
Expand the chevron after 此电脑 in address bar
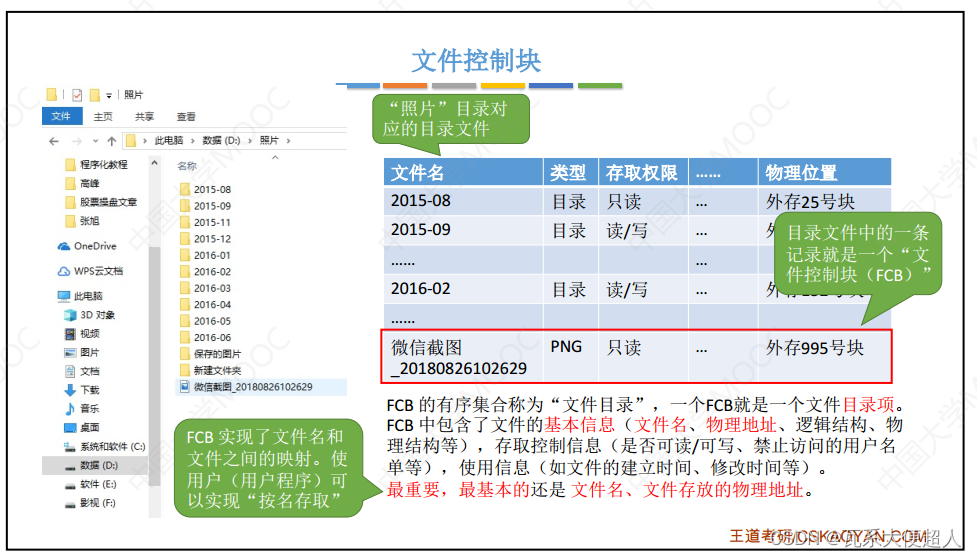tap(193, 141)
